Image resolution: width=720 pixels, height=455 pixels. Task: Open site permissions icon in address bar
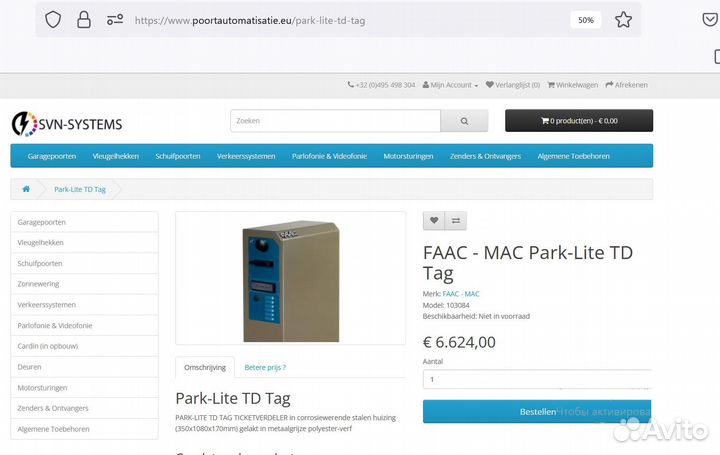115,20
